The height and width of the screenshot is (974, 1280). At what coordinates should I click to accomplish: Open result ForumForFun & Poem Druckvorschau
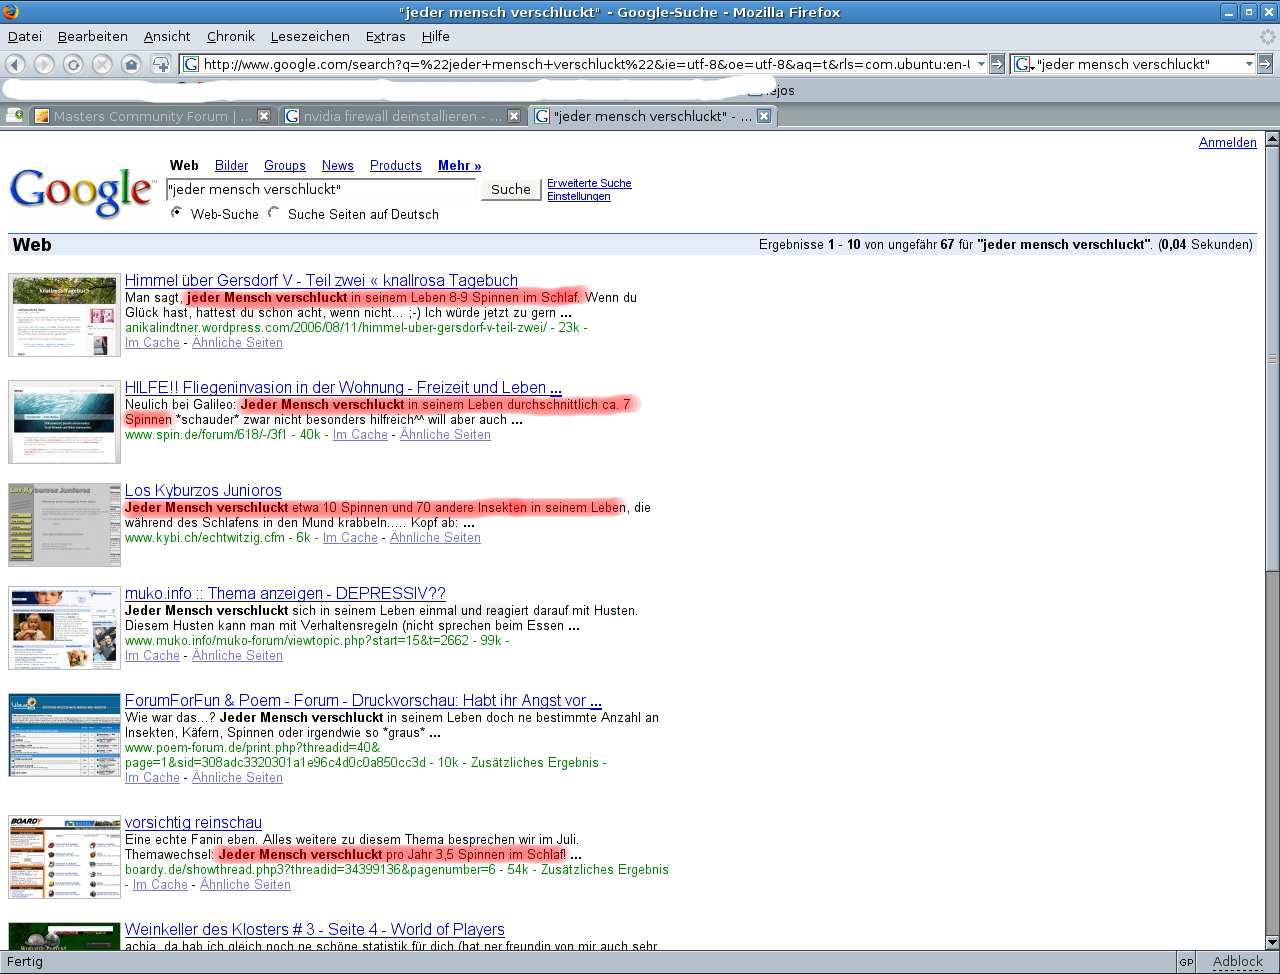363,701
